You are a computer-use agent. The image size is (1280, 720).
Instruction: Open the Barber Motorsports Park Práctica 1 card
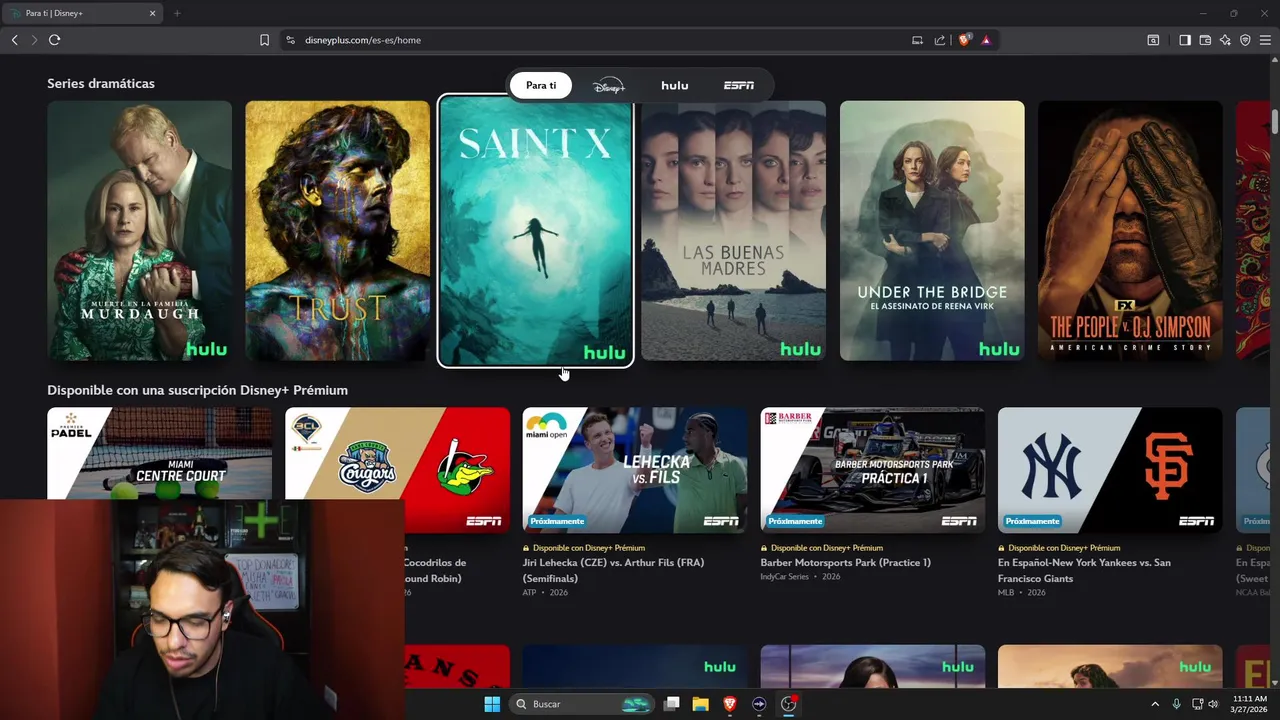click(872, 470)
